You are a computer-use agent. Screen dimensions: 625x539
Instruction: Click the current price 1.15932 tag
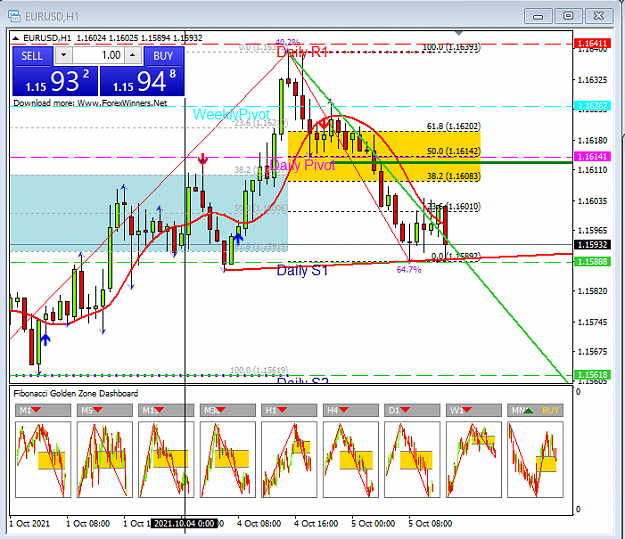coord(592,244)
